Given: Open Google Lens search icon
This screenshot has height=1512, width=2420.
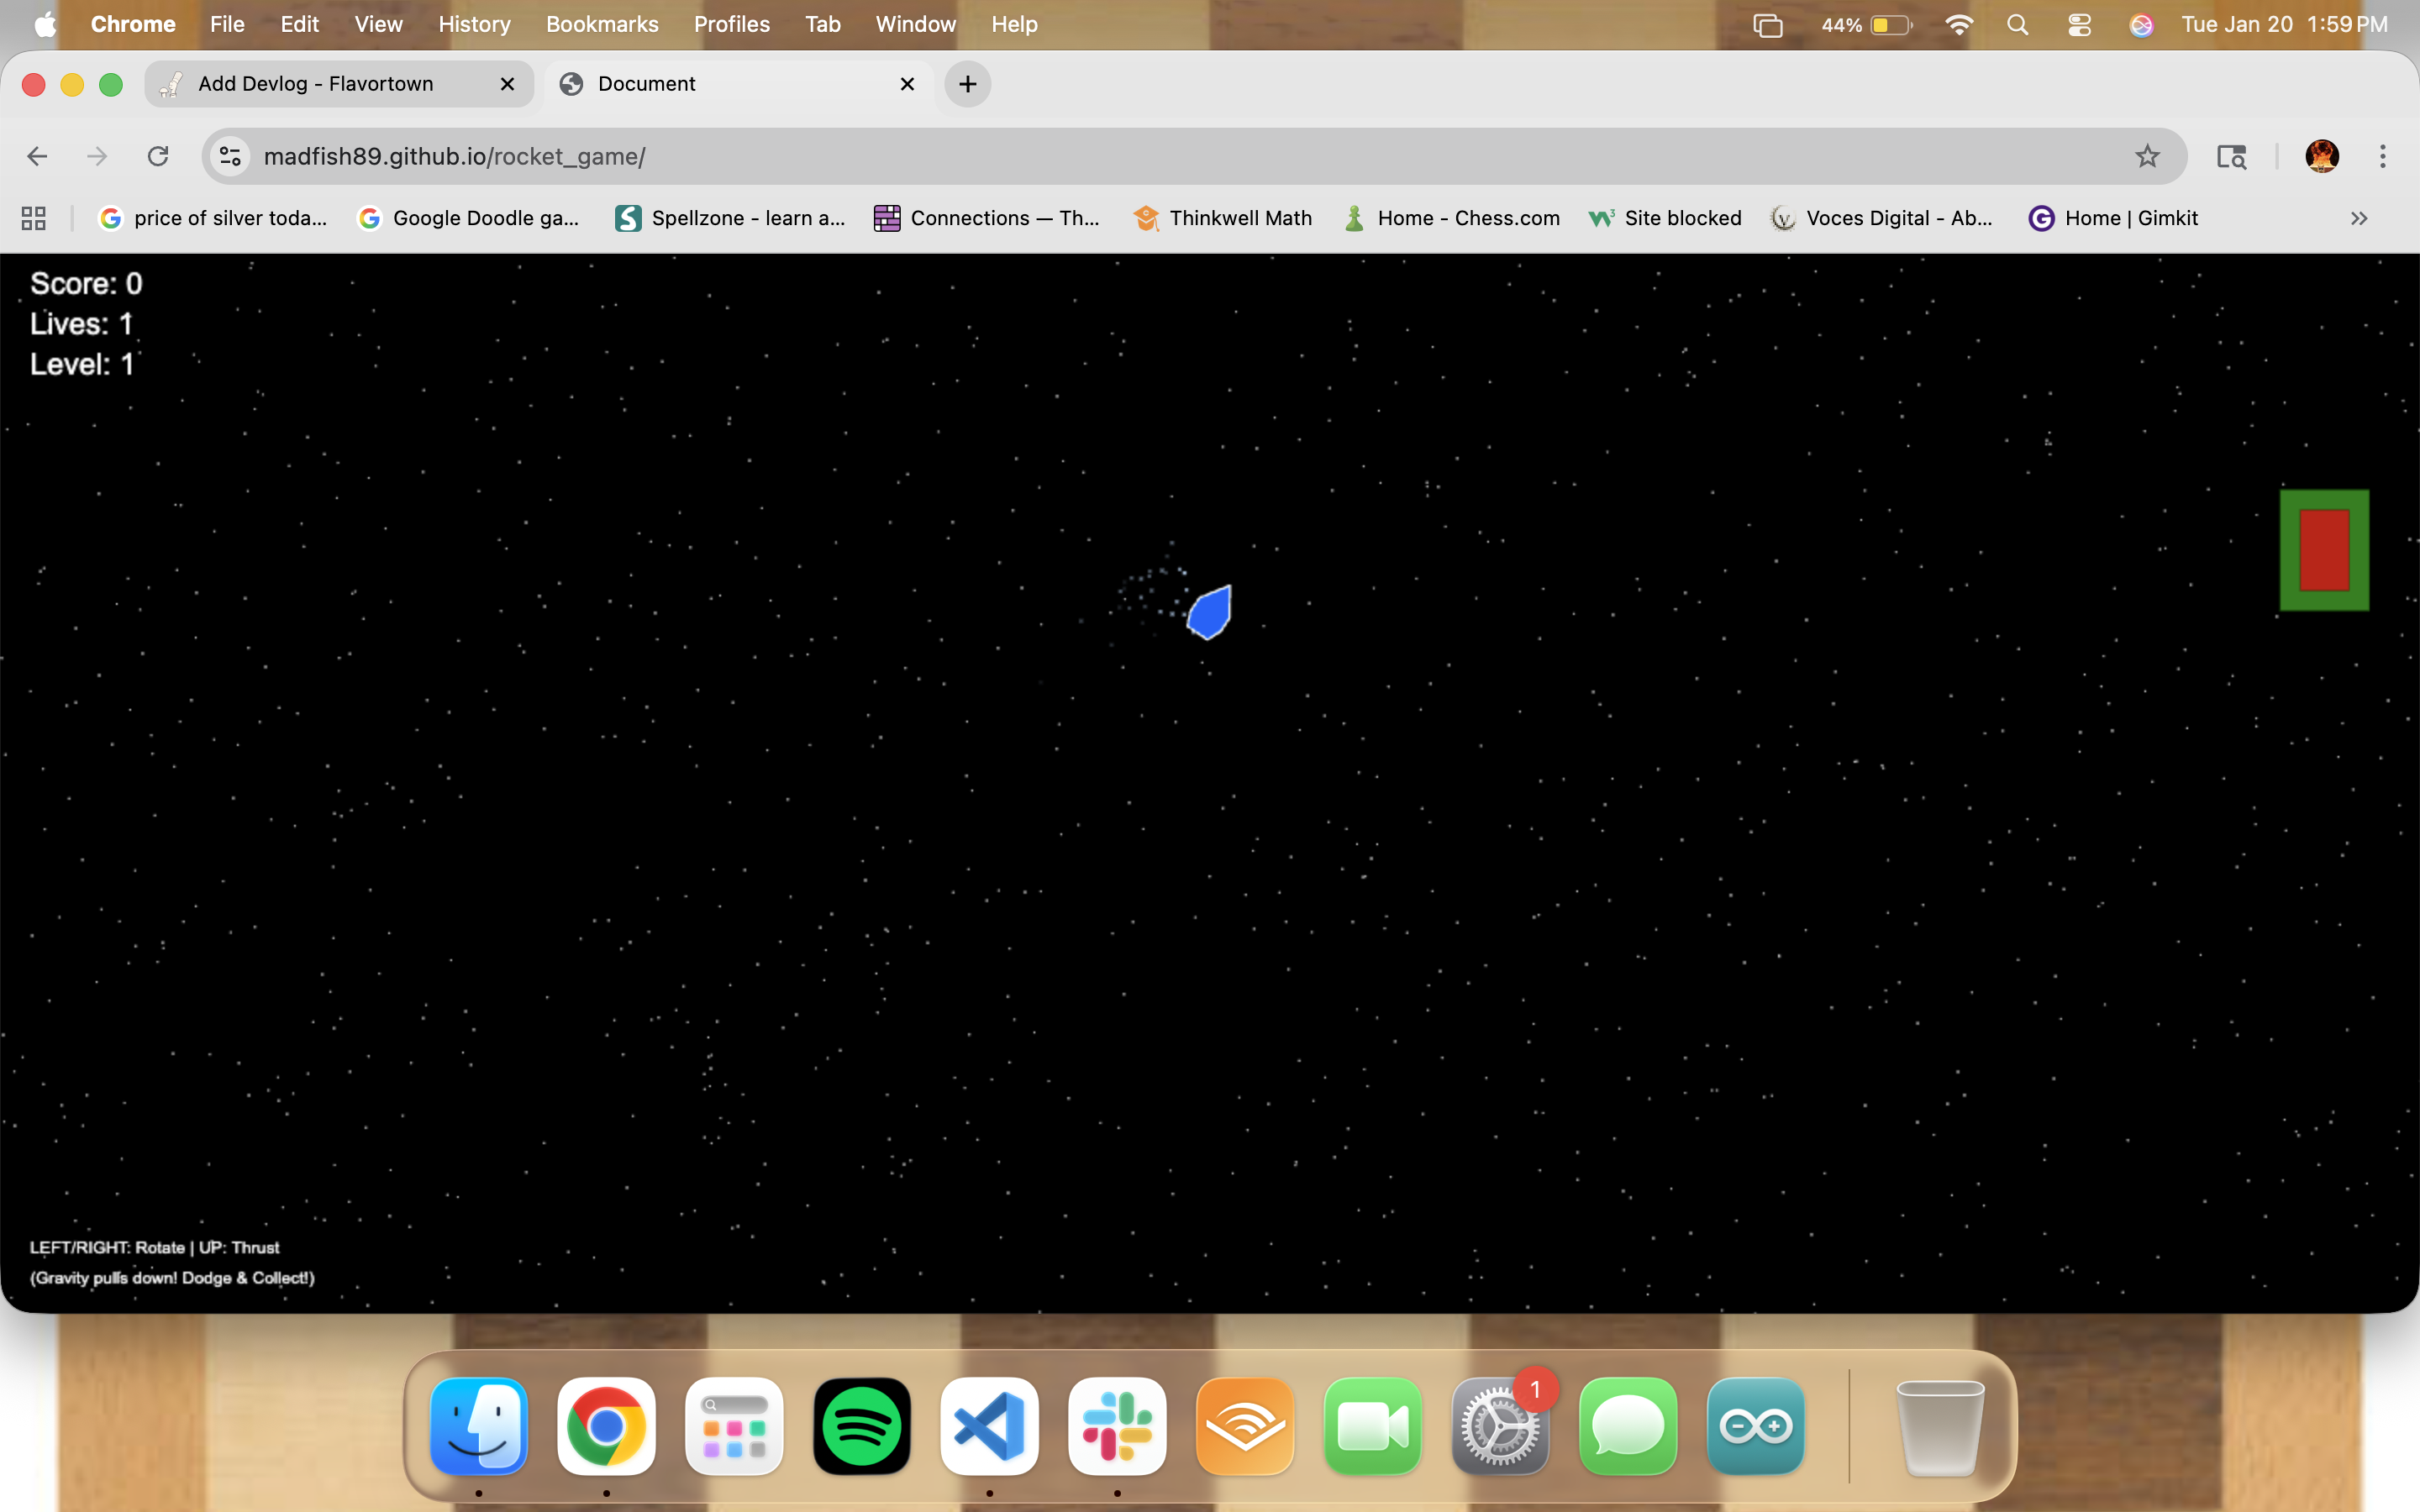Looking at the screenshot, I should point(2231,156).
